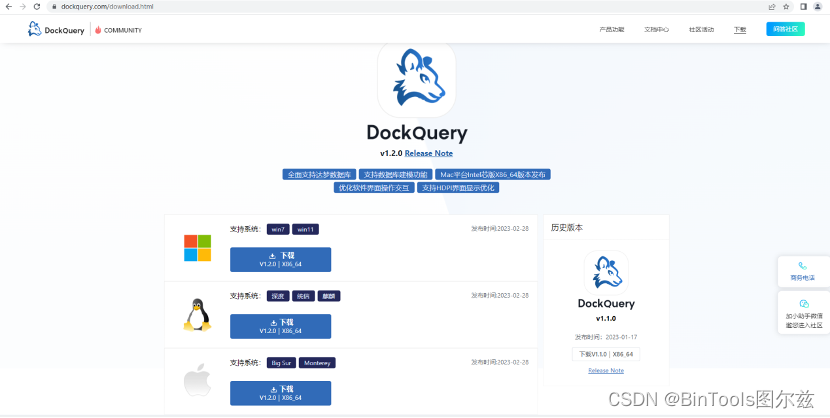The image size is (830, 418).
Task: Open the v1.2.0 Release Note link
Action: pos(429,153)
